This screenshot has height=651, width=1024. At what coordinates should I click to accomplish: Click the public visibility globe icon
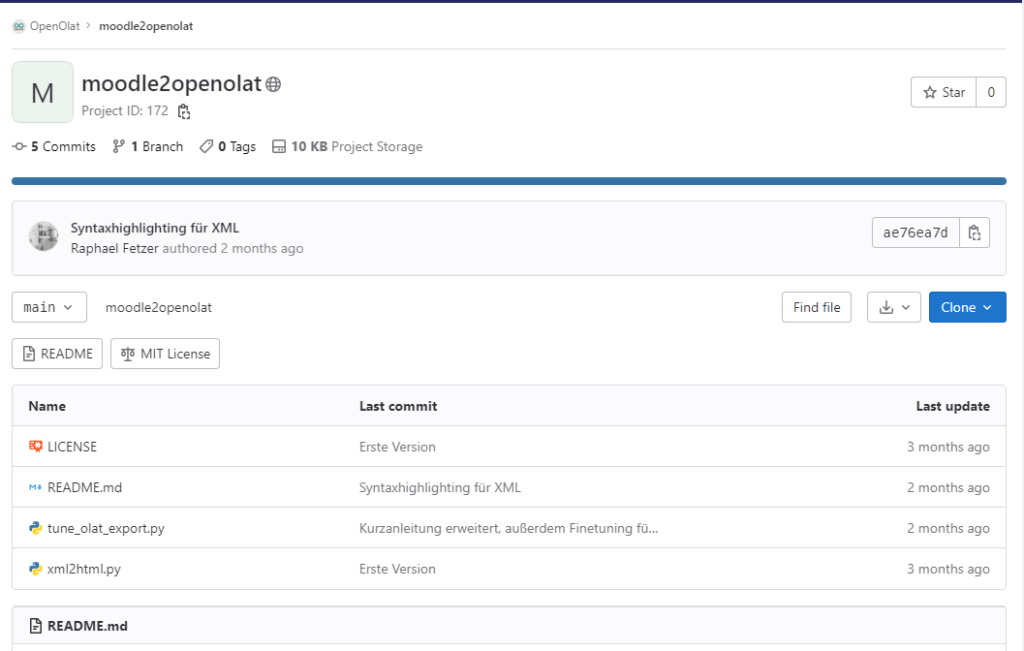click(273, 84)
